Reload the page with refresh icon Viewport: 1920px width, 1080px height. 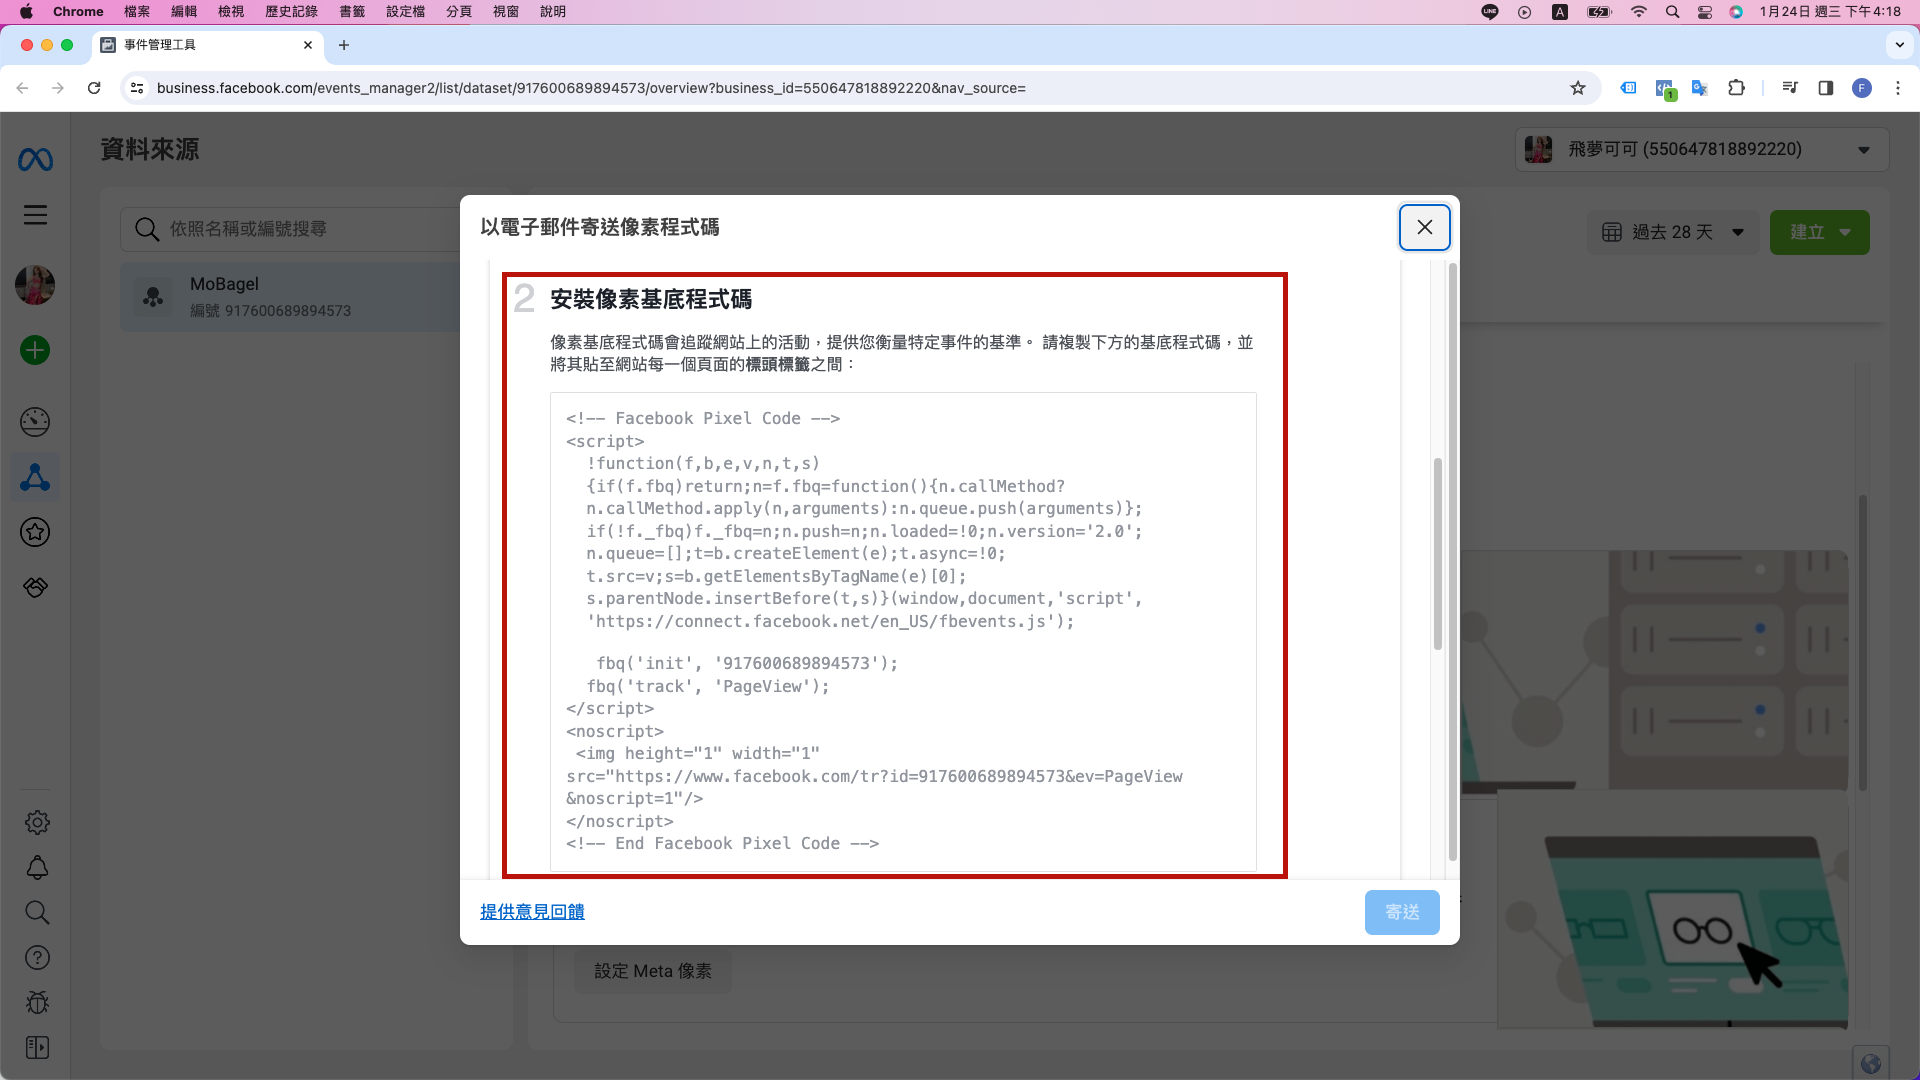pyautogui.click(x=94, y=88)
